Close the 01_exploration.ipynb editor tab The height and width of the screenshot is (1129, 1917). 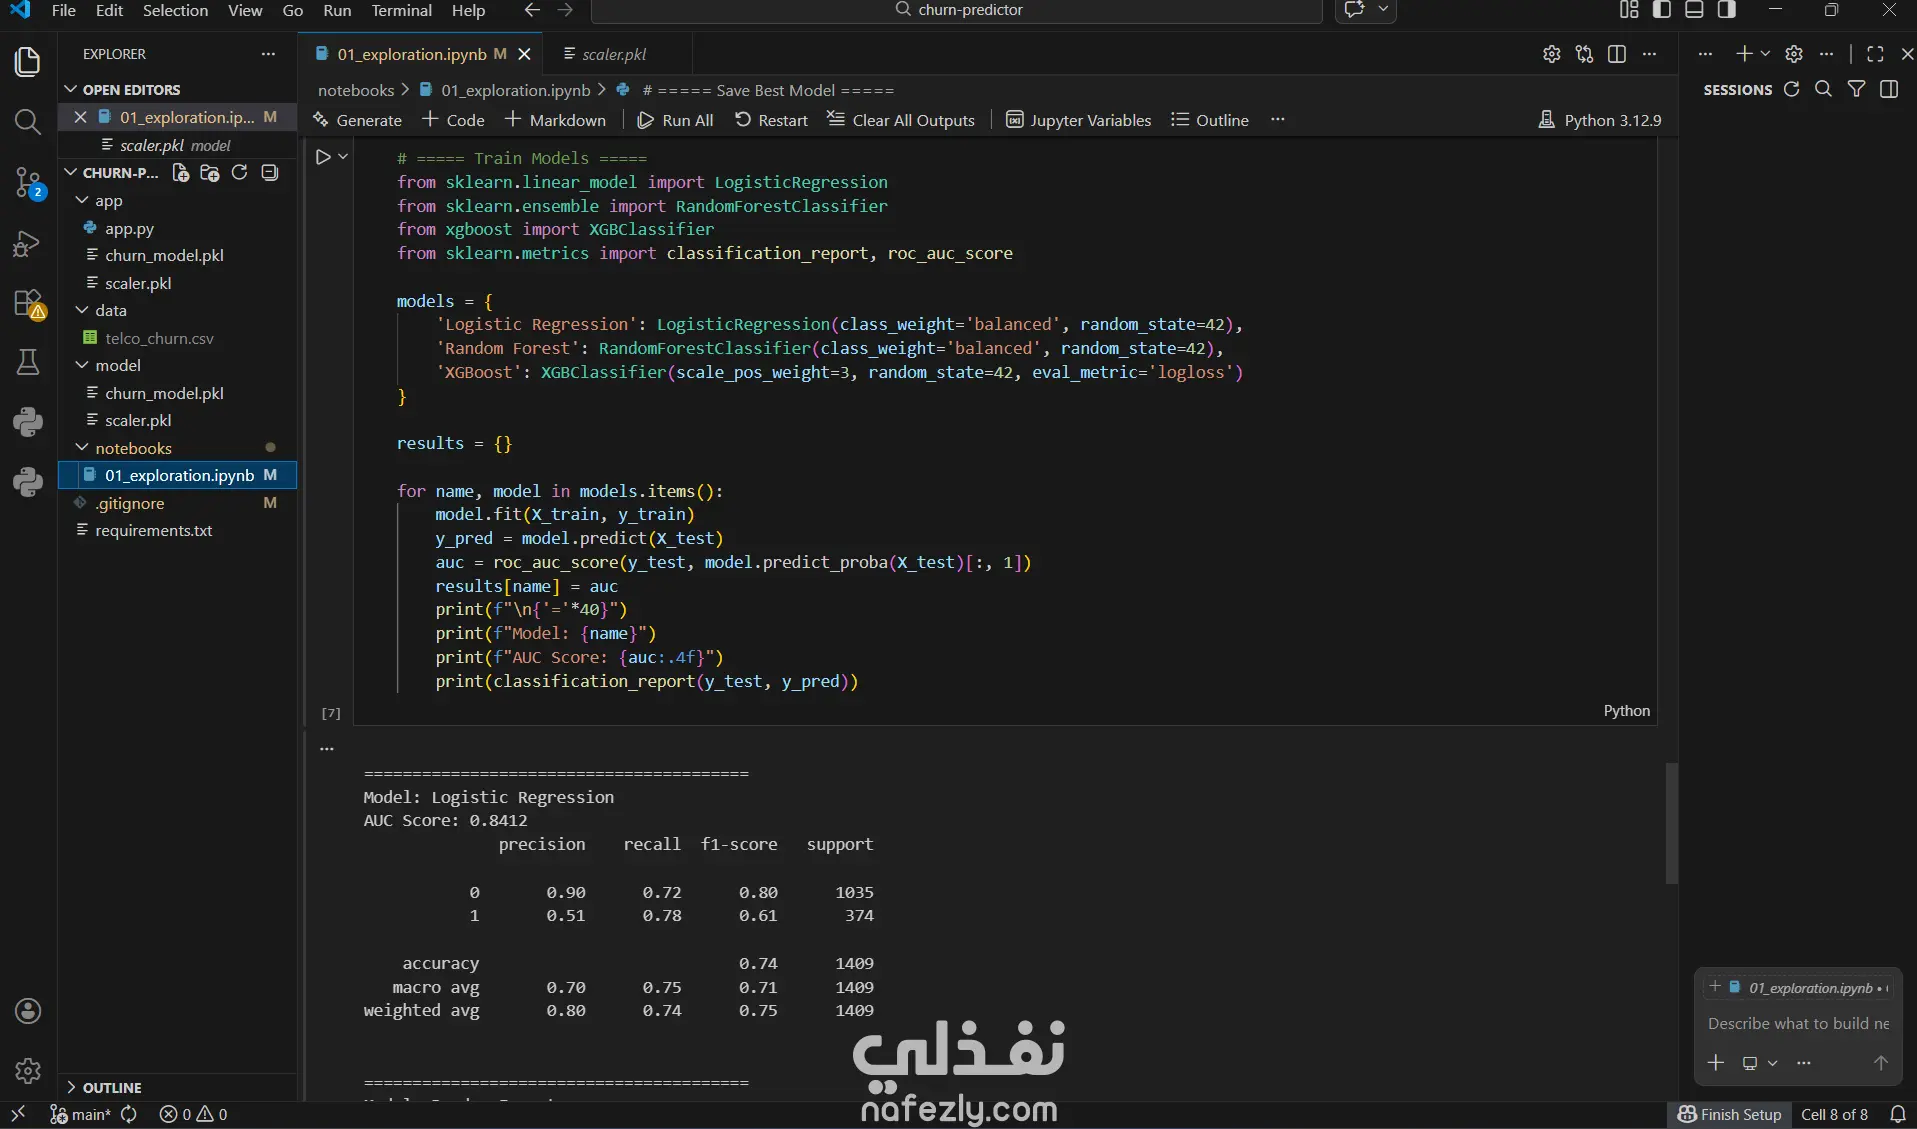tap(524, 54)
